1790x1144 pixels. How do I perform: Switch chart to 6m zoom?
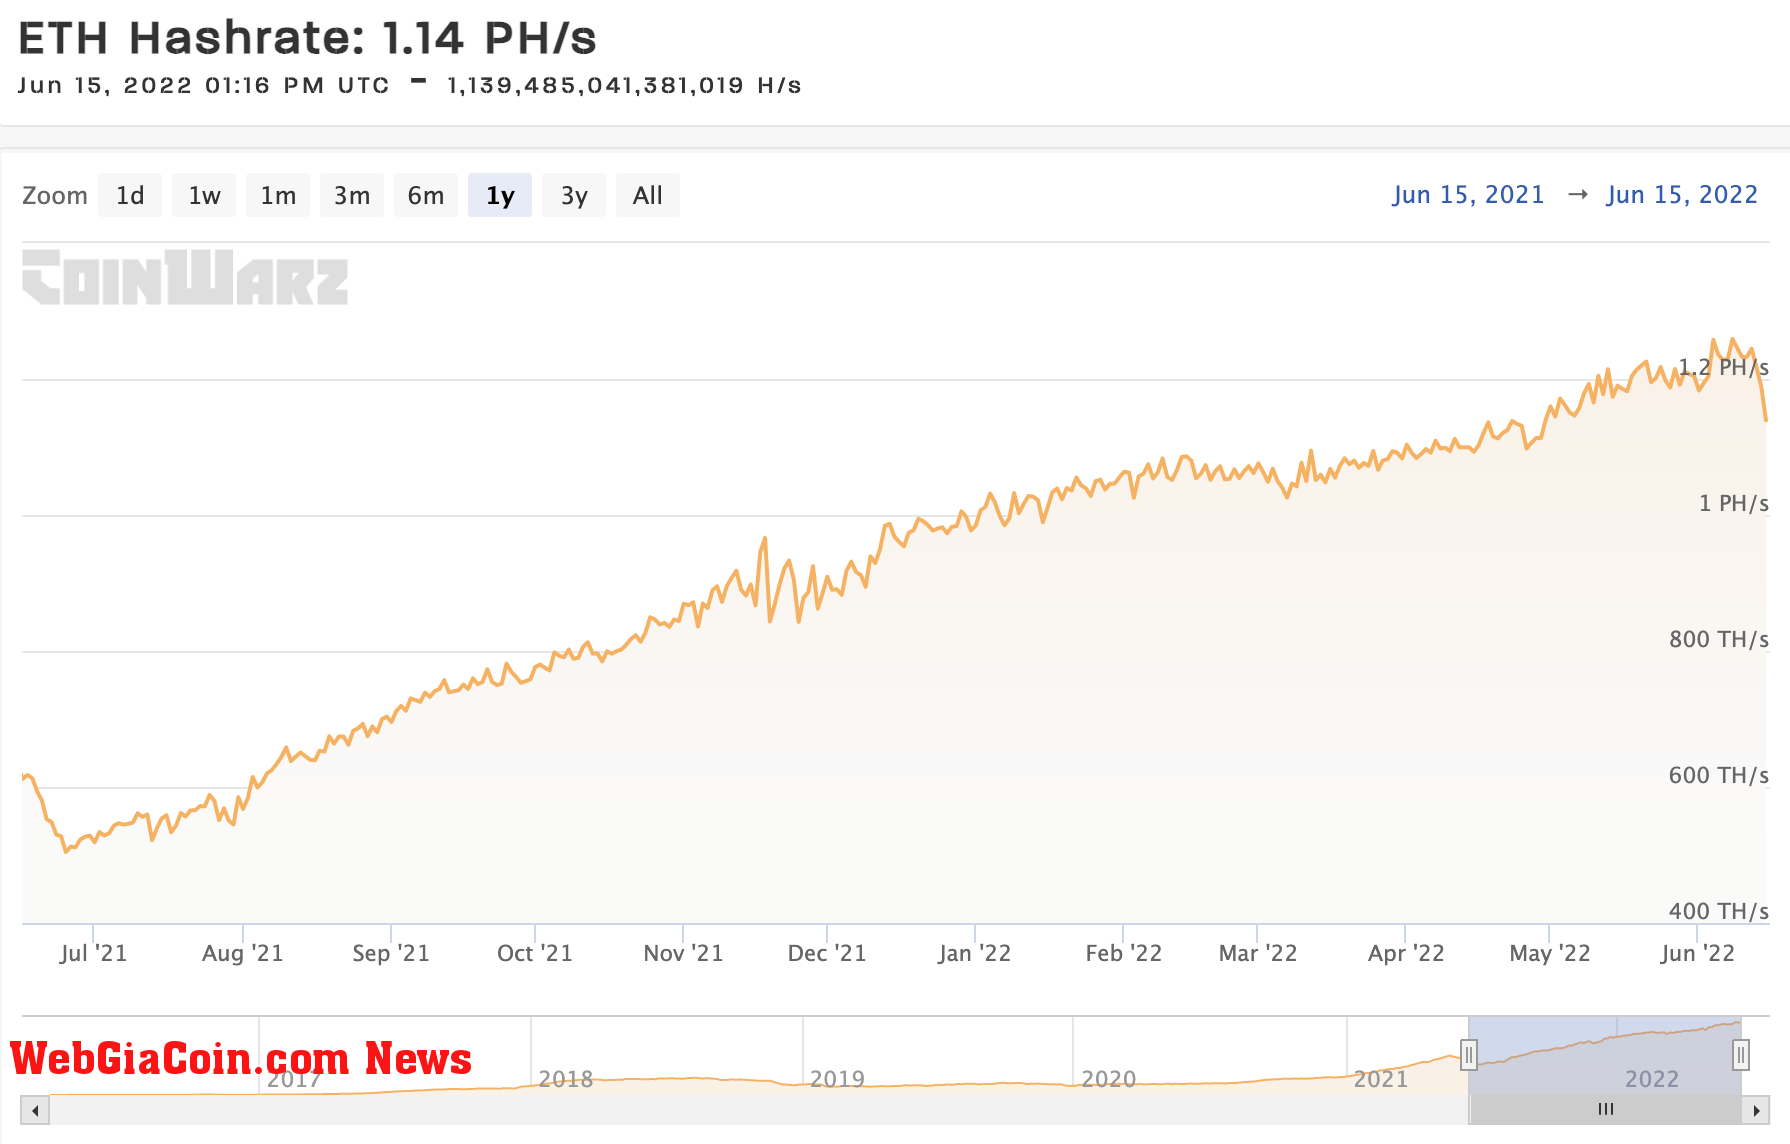(426, 195)
